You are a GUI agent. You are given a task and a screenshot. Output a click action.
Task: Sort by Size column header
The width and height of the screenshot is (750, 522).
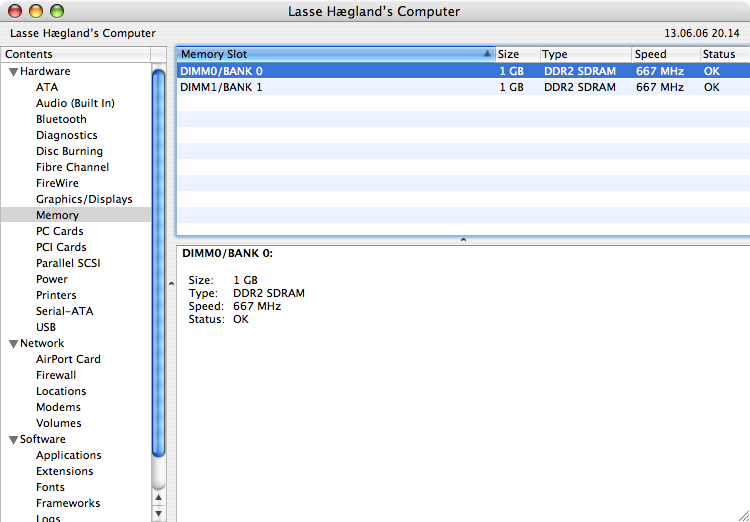click(x=518, y=54)
